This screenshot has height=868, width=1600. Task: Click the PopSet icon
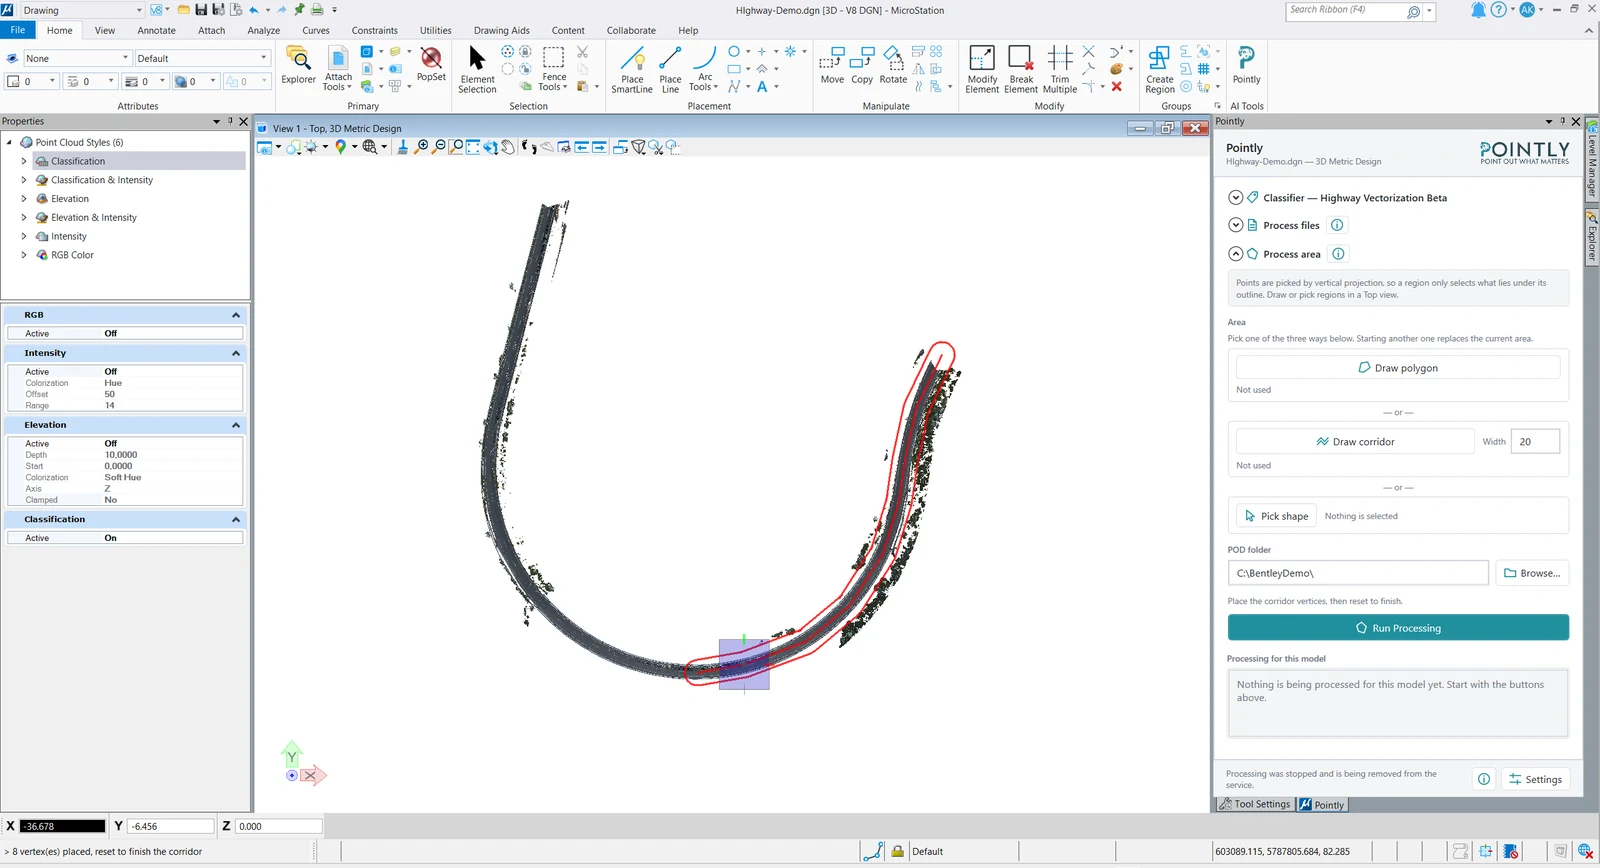431,65
